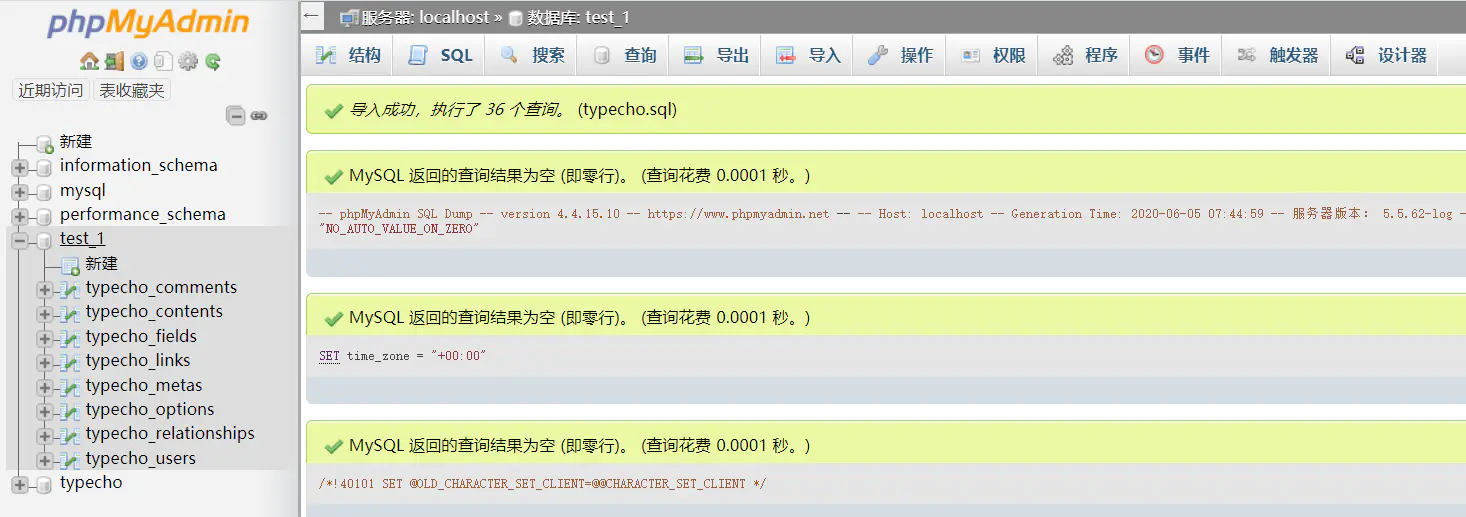1466x517 pixels.
Task: Open the 权限 (Privileges) tab
Action: (992, 55)
